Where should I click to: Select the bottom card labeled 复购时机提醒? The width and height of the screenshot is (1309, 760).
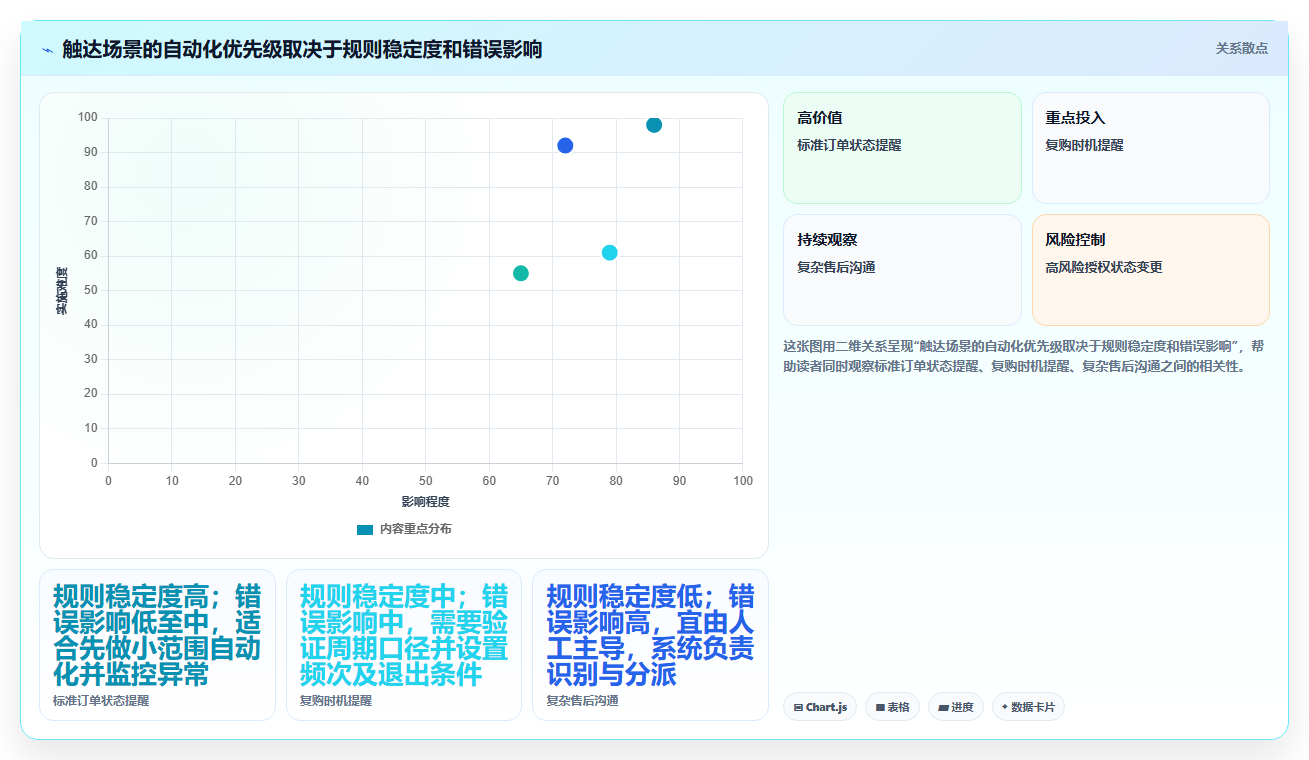click(x=404, y=645)
